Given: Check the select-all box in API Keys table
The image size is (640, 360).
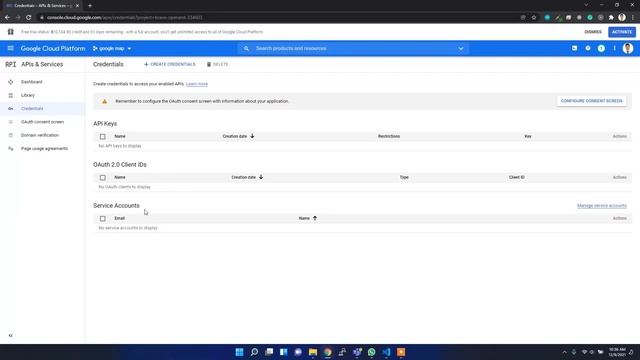Looking at the screenshot, I should pyautogui.click(x=102, y=137).
